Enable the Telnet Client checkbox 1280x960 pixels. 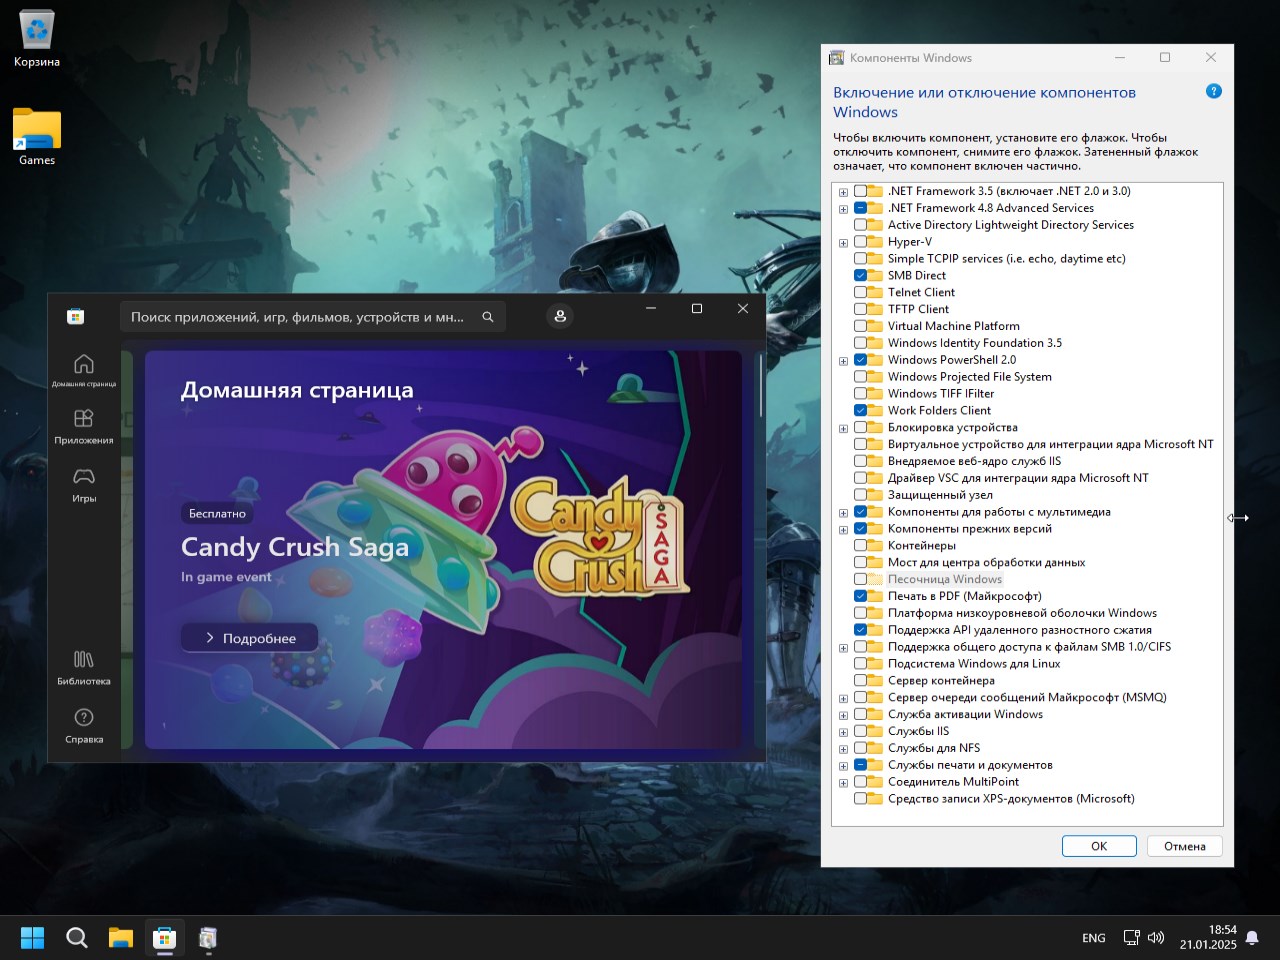pyautogui.click(x=860, y=293)
